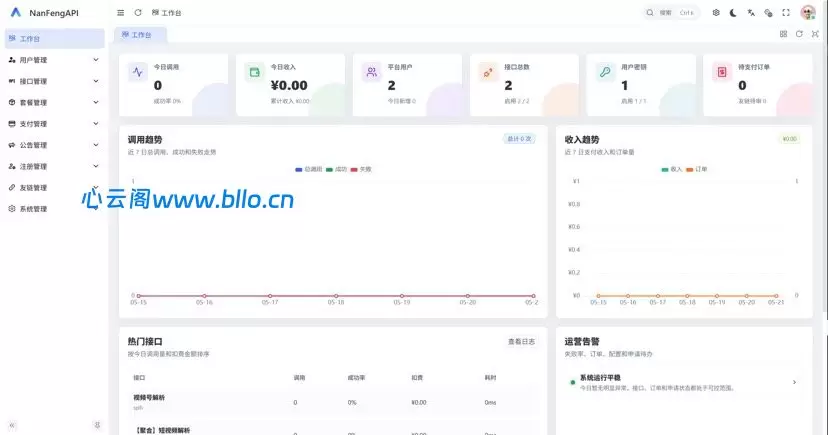This screenshot has width=828, height=435.
Task: Toggle the 收入 legend series
Action: (672, 169)
